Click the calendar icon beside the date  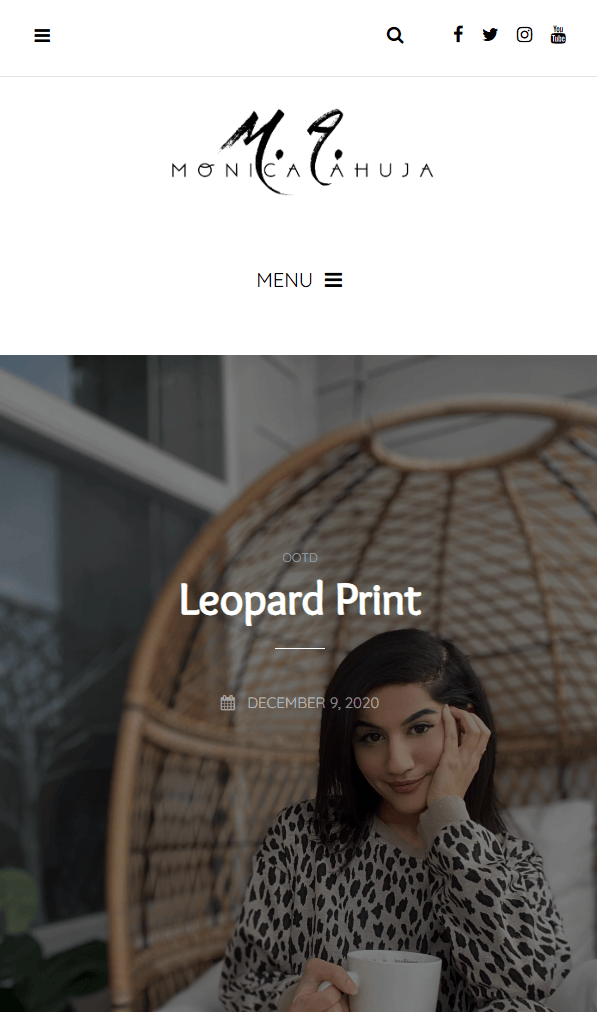tap(228, 702)
